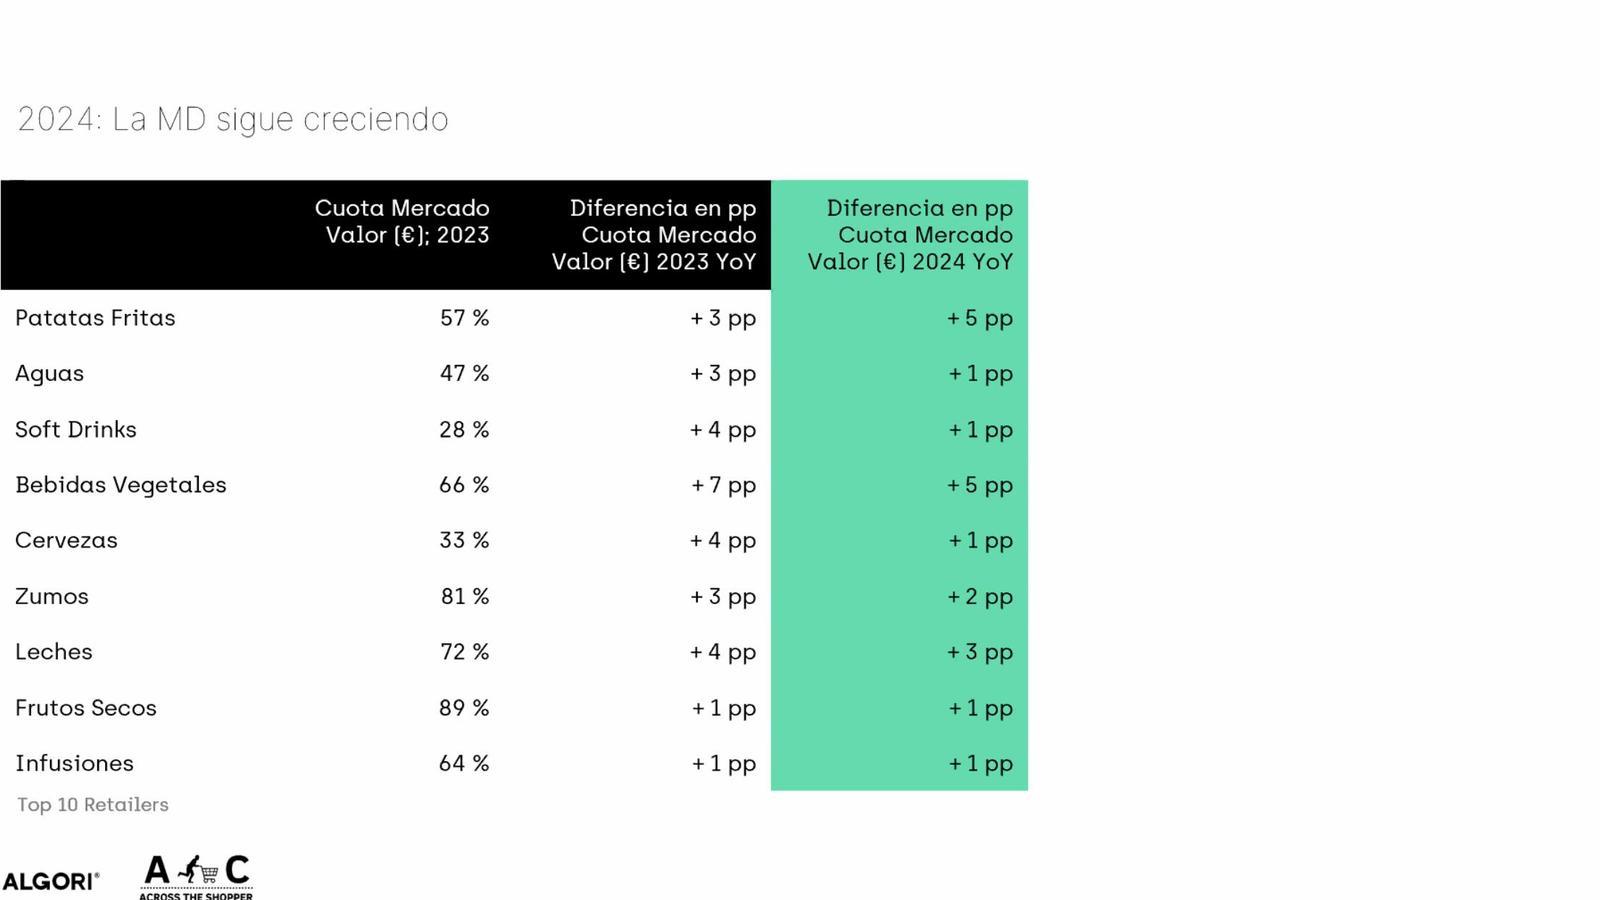
Task: Click the Aguas row label
Action: pos(49,374)
